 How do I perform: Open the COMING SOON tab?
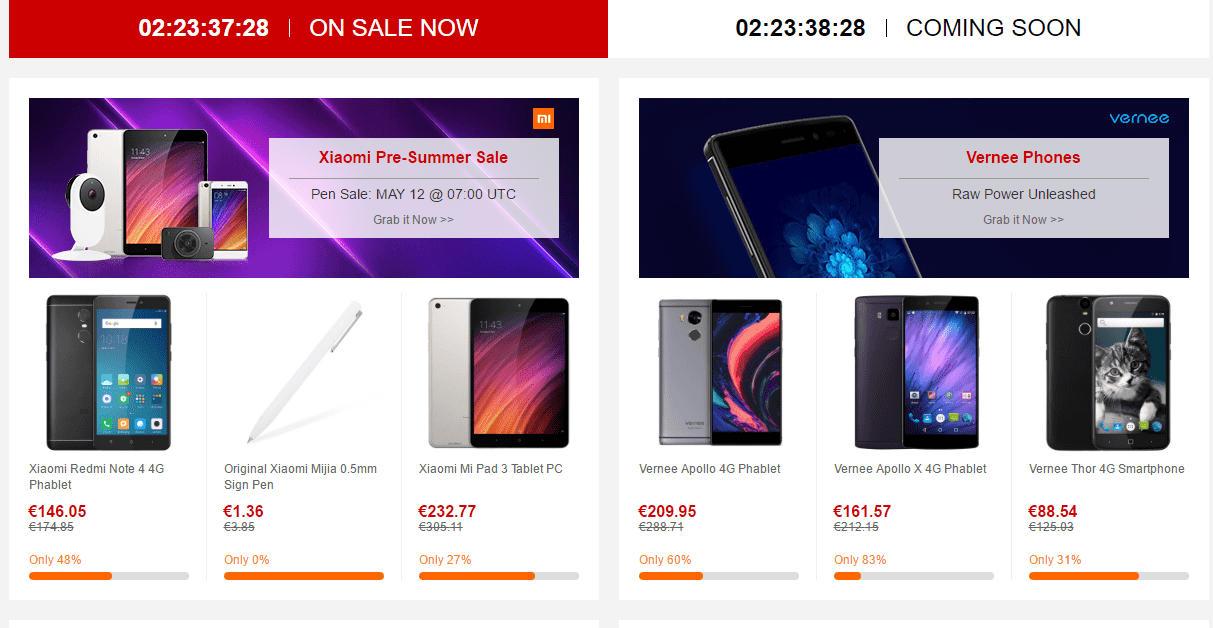point(908,28)
